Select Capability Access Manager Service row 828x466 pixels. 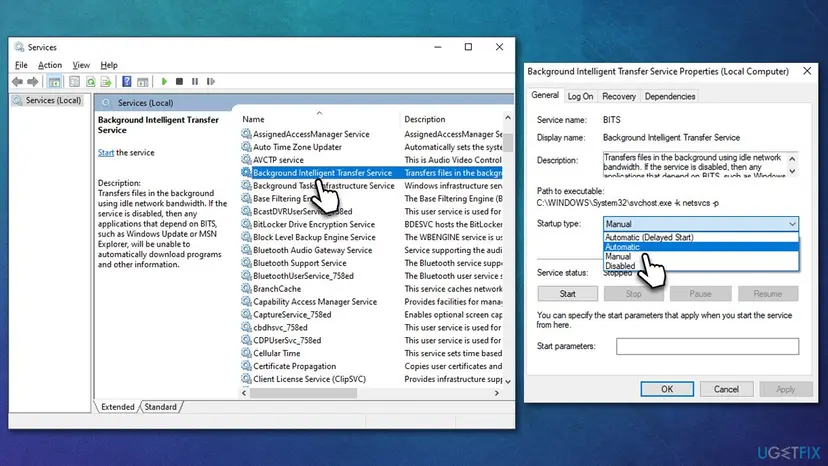tap(371, 302)
